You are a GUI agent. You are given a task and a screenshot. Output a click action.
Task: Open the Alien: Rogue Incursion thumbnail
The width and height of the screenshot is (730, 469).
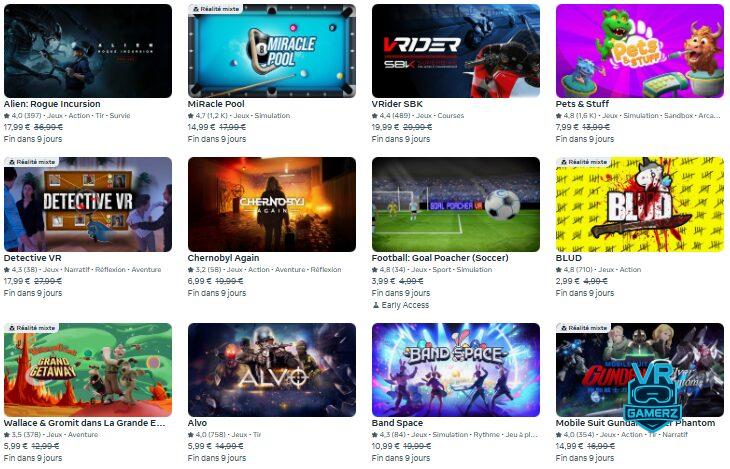tap(88, 51)
